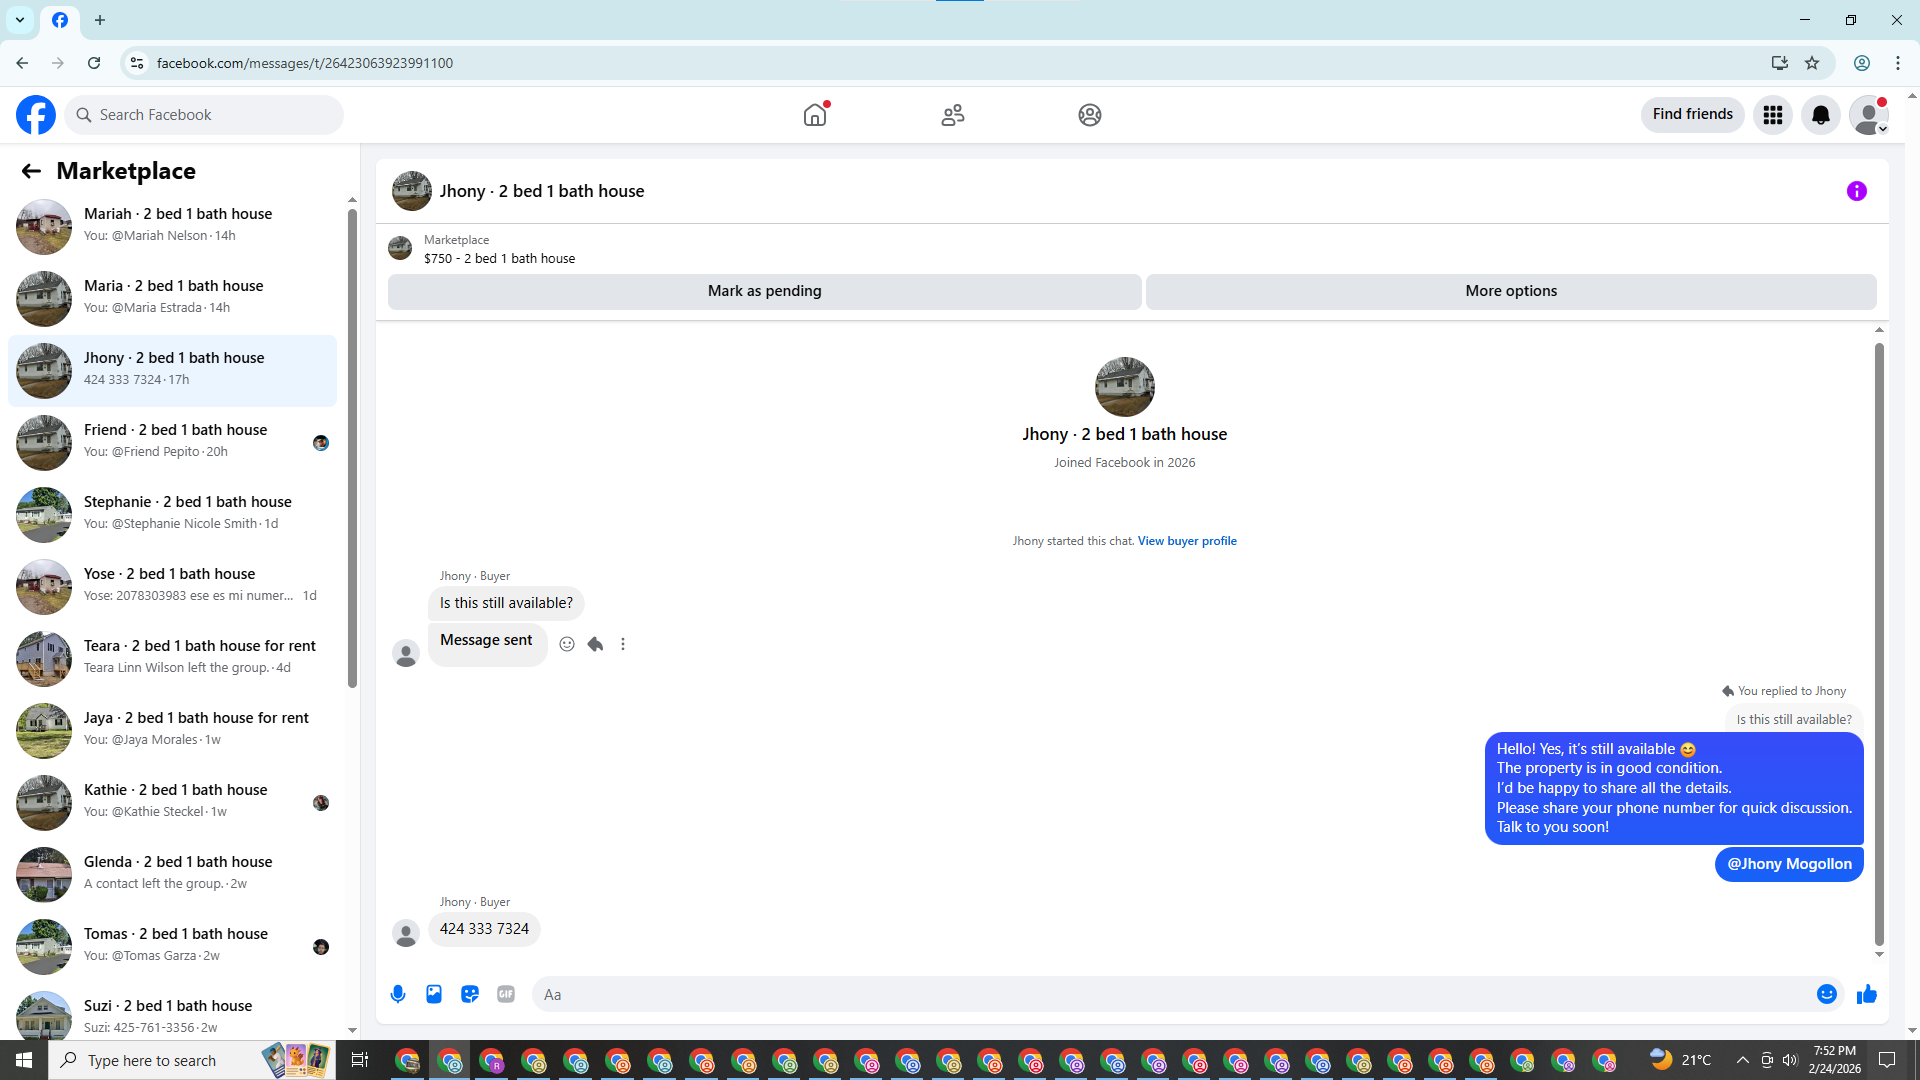
Task: Open the GIF picker icon
Action: pyautogui.click(x=506, y=994)
